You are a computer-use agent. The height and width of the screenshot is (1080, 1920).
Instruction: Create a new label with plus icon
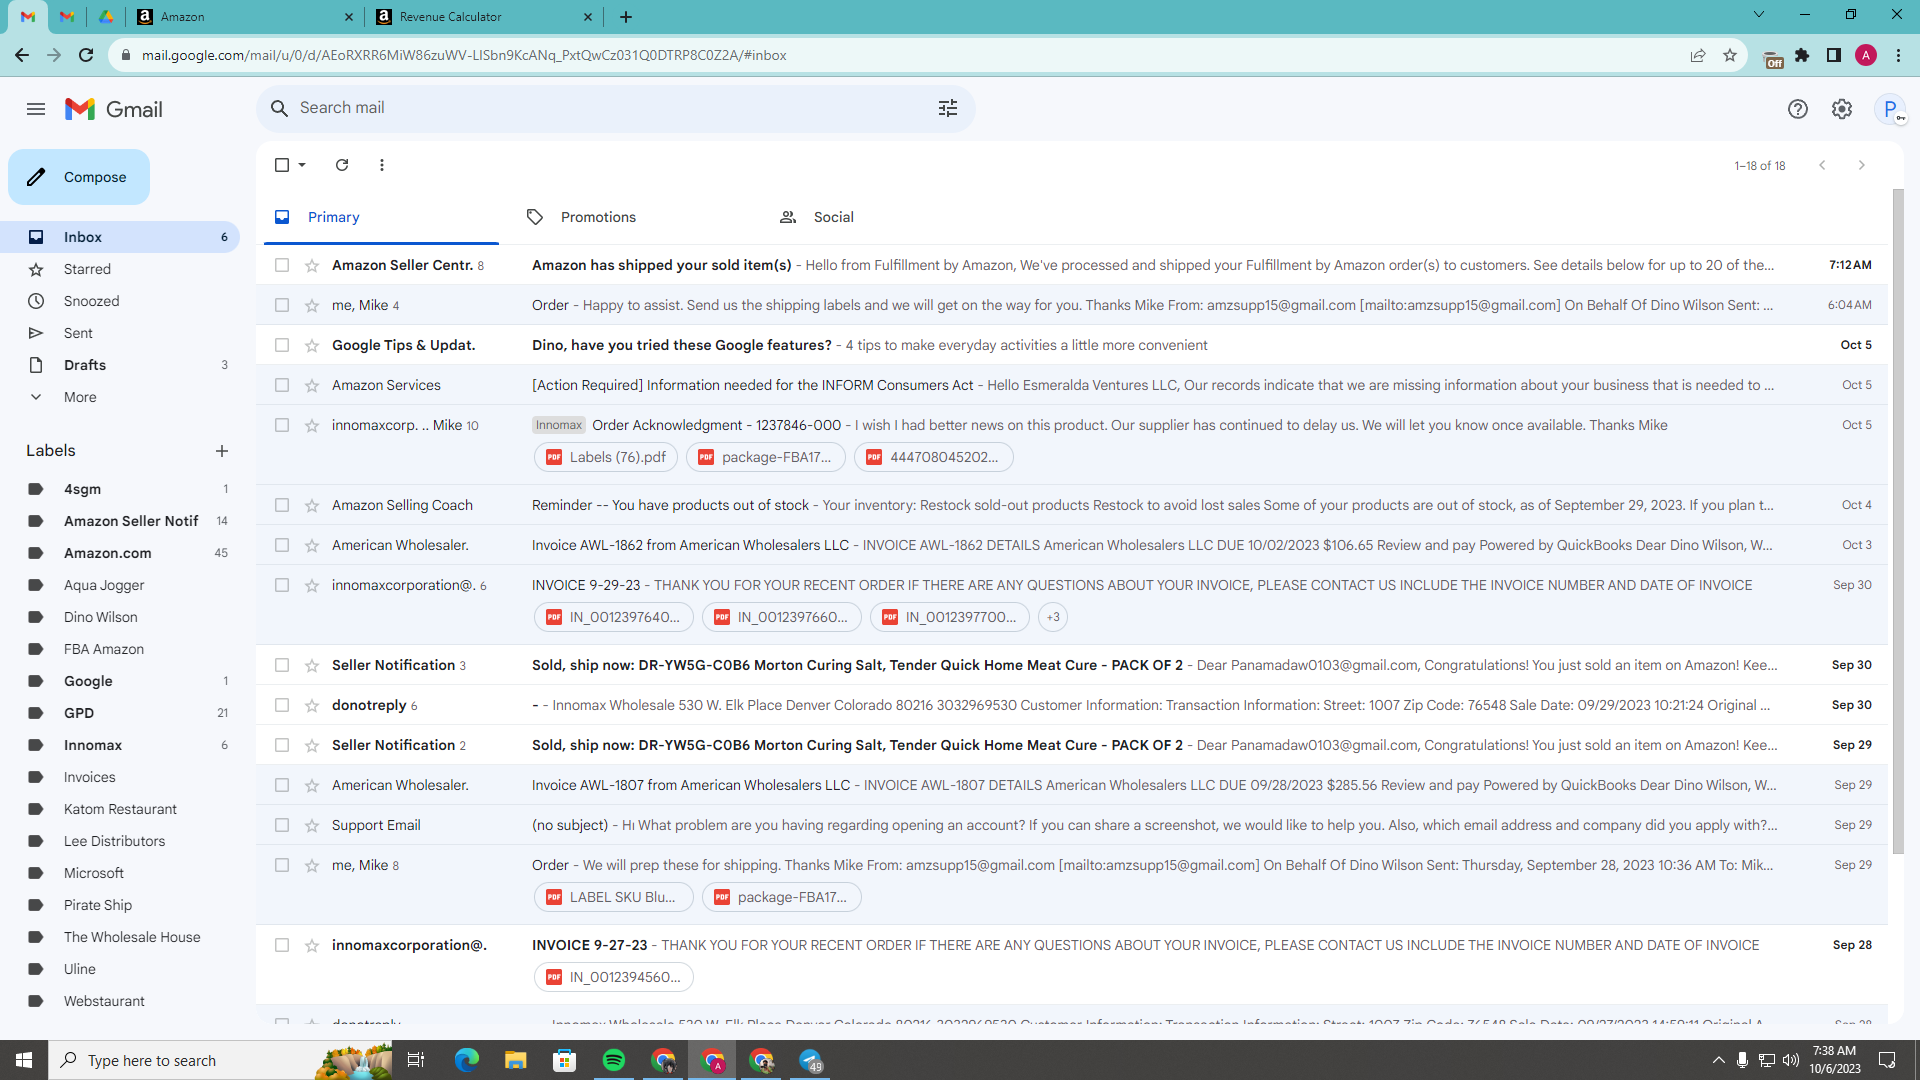click(x=222, y=451)
